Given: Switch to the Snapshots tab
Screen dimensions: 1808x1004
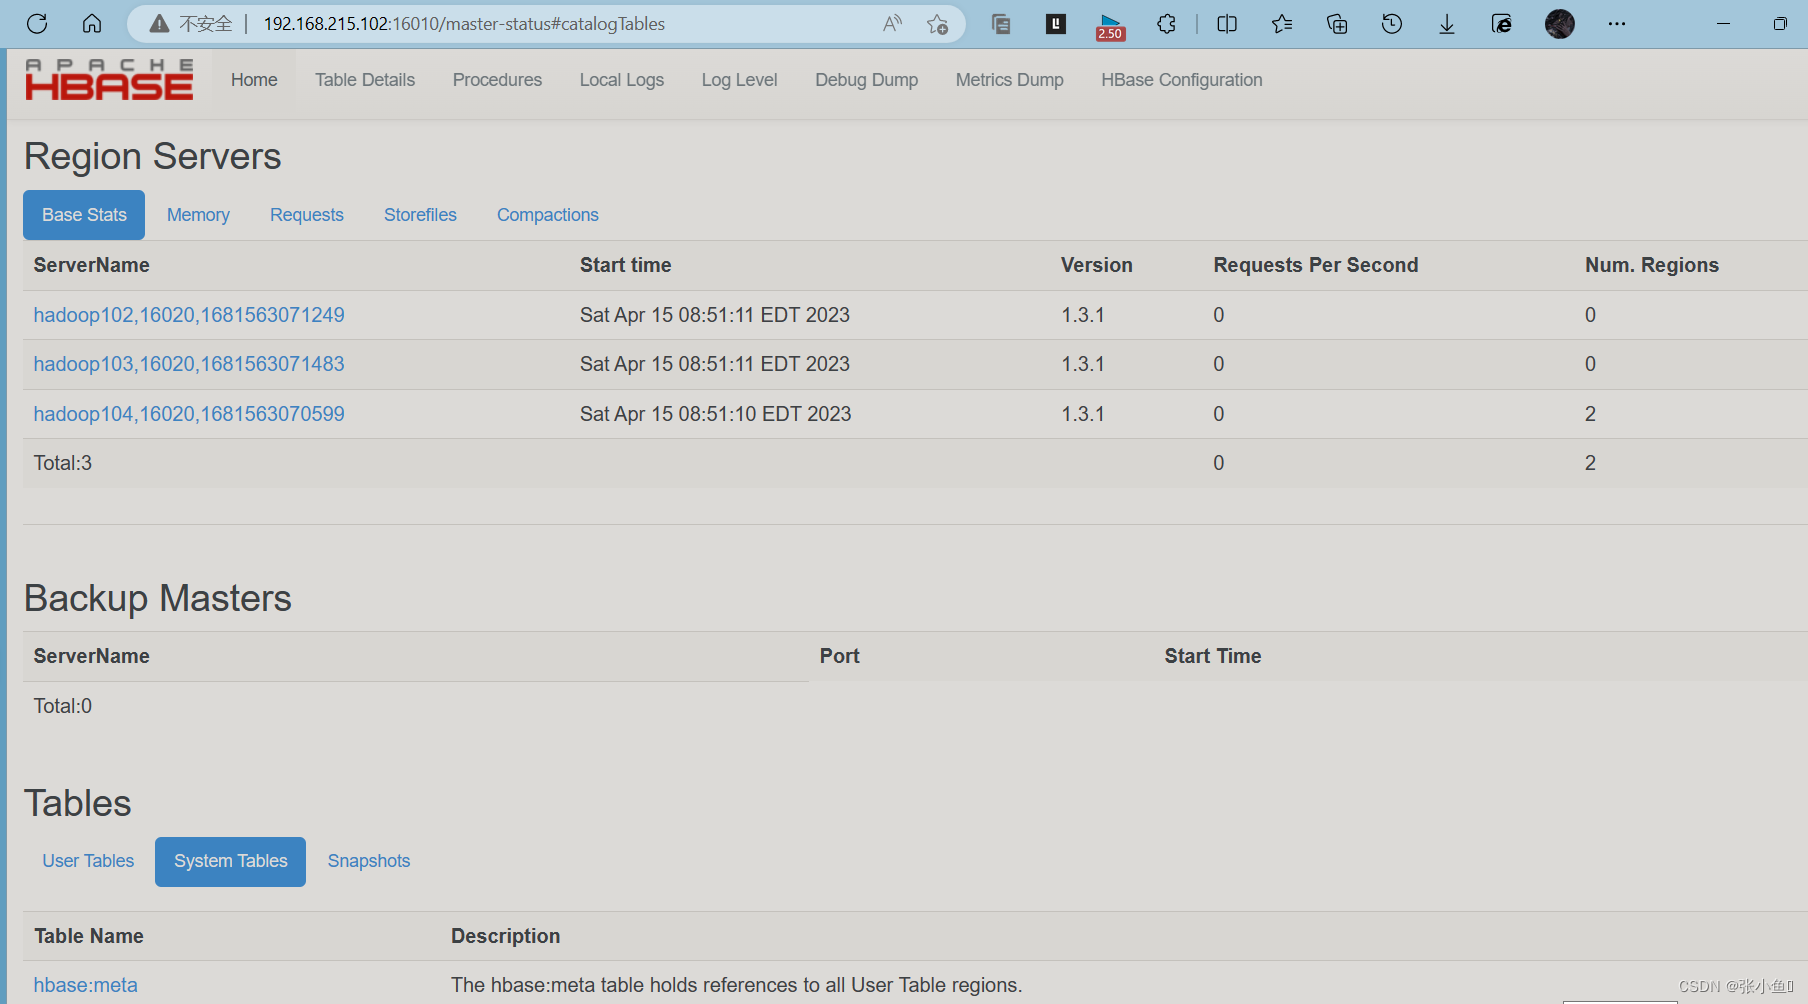Looking at the screenshot, I should pyautogui.click(x=368, y=860).
